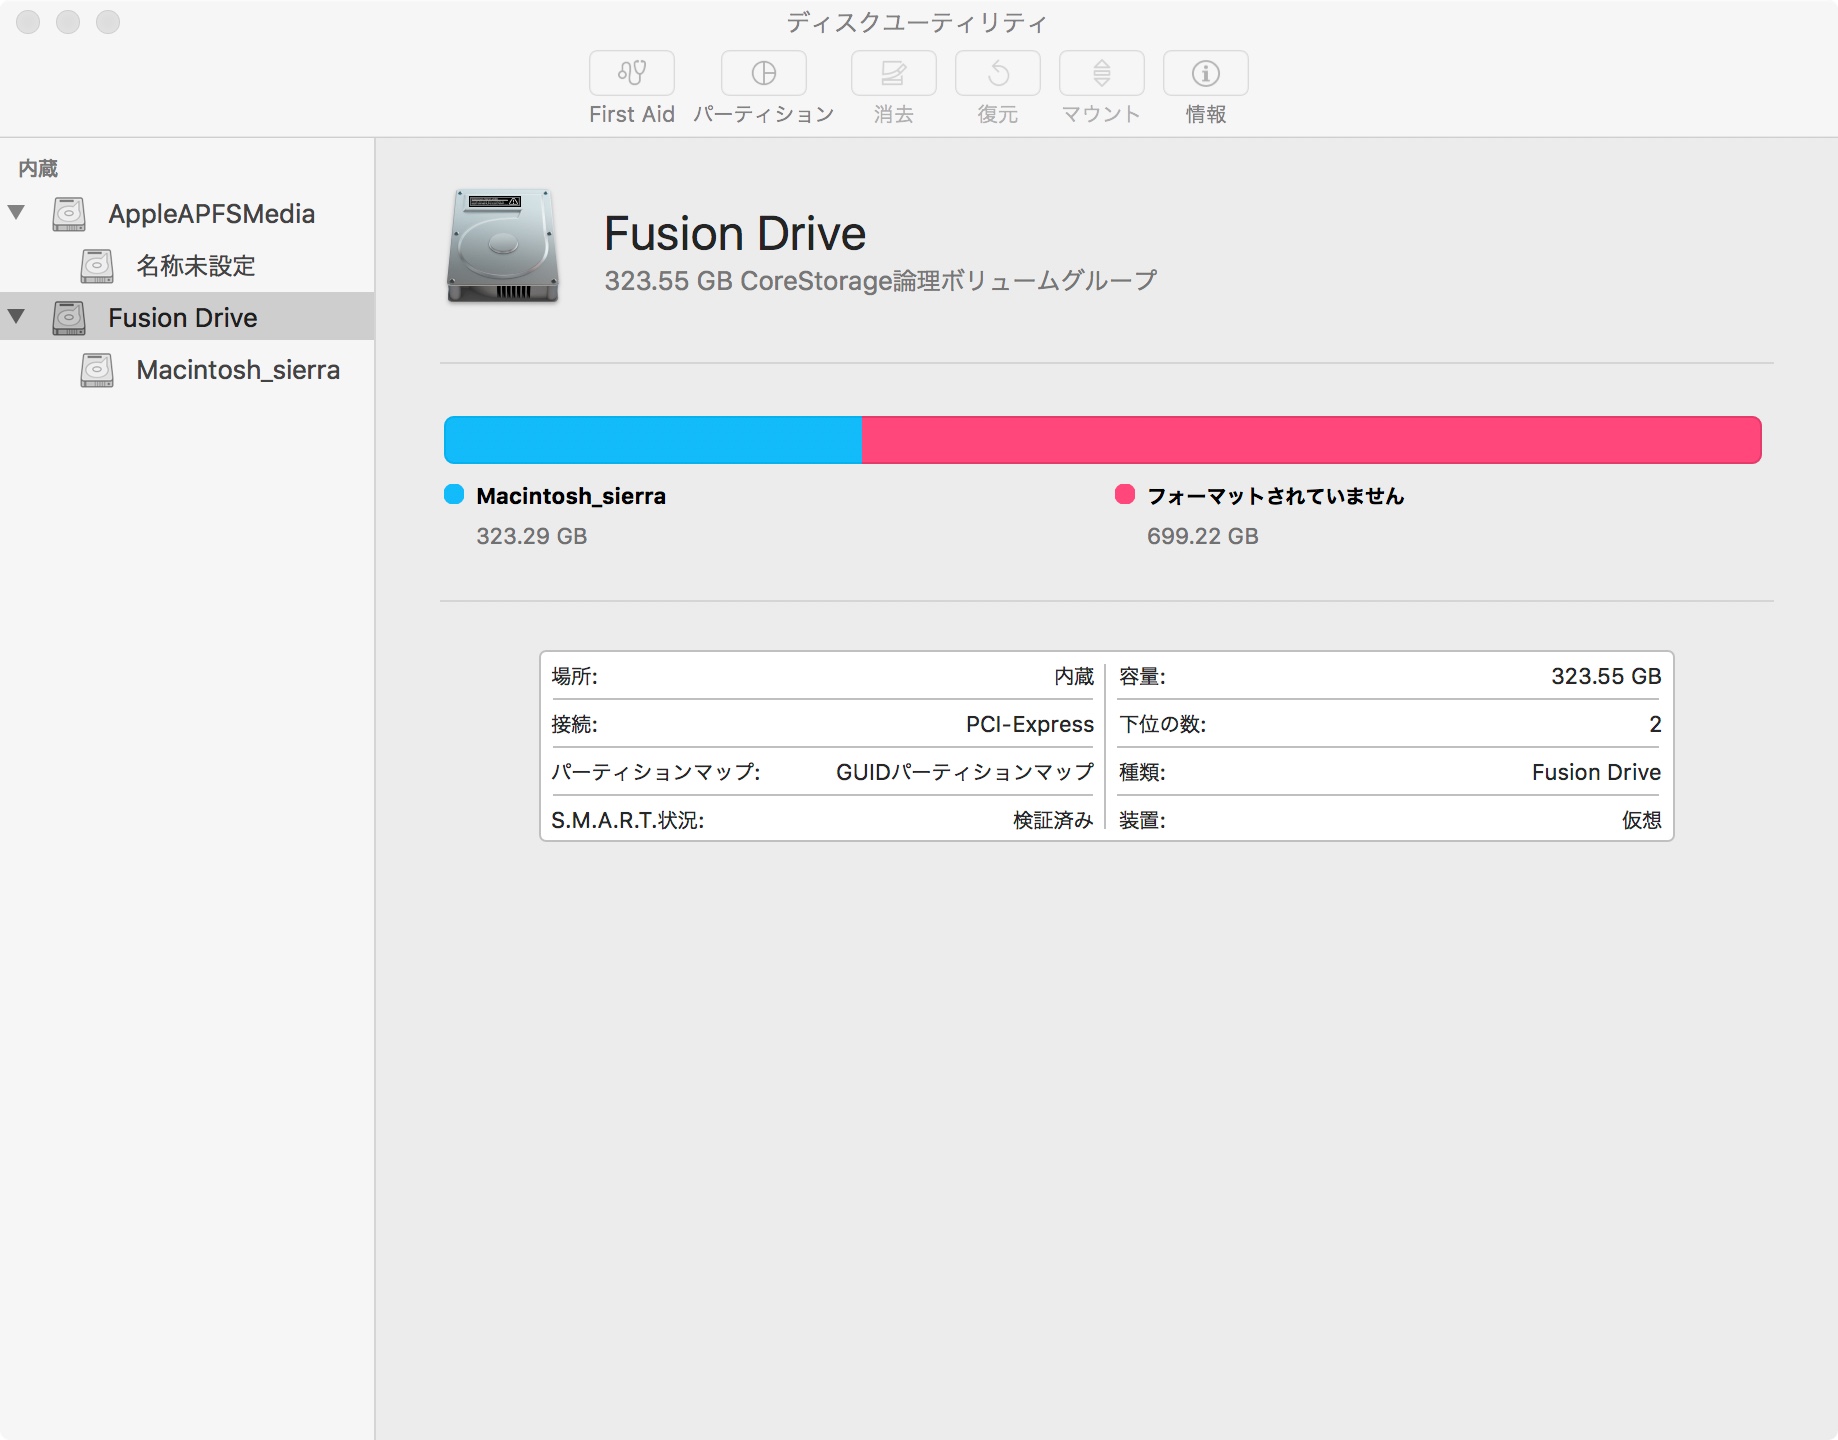Click the 消去 erase toolbar icon
This screenshot has width=1838, height=1440.
pyautogui.click(x=893, y=73)
